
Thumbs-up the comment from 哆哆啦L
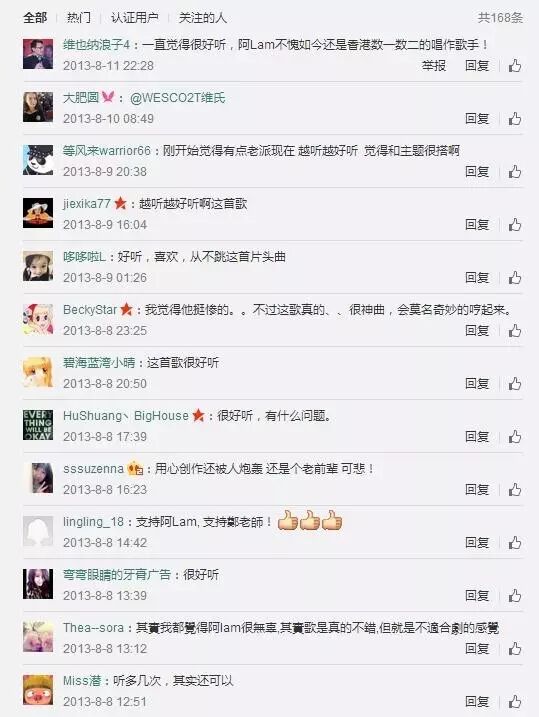tap(515, 278)
